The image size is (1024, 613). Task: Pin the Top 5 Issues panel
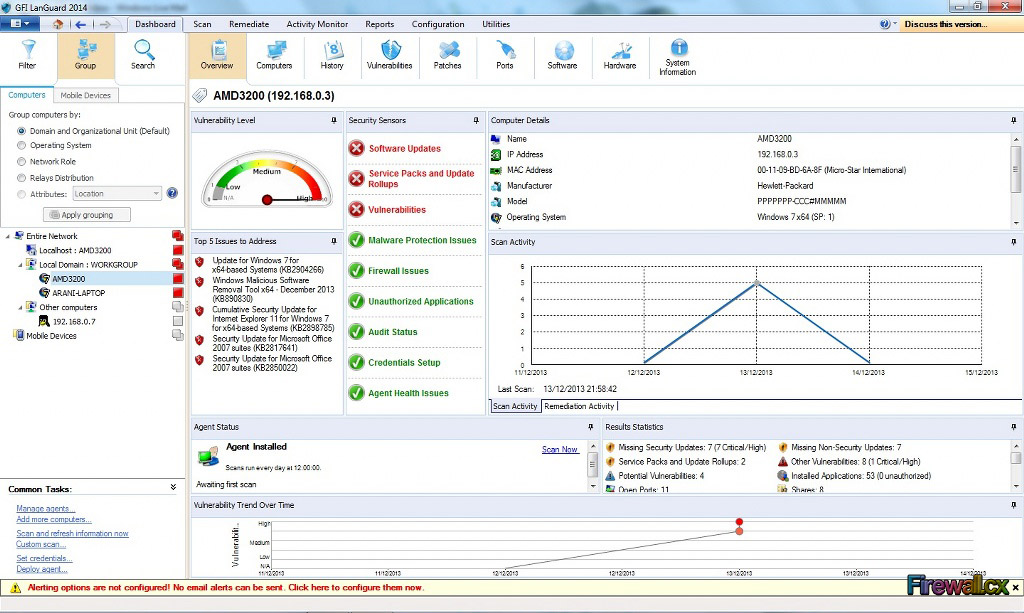(334, 241)
